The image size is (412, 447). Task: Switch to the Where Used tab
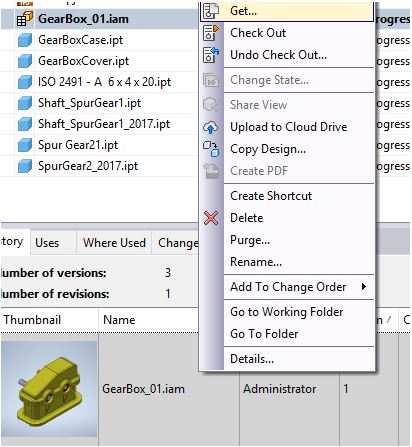pos(114,243)
